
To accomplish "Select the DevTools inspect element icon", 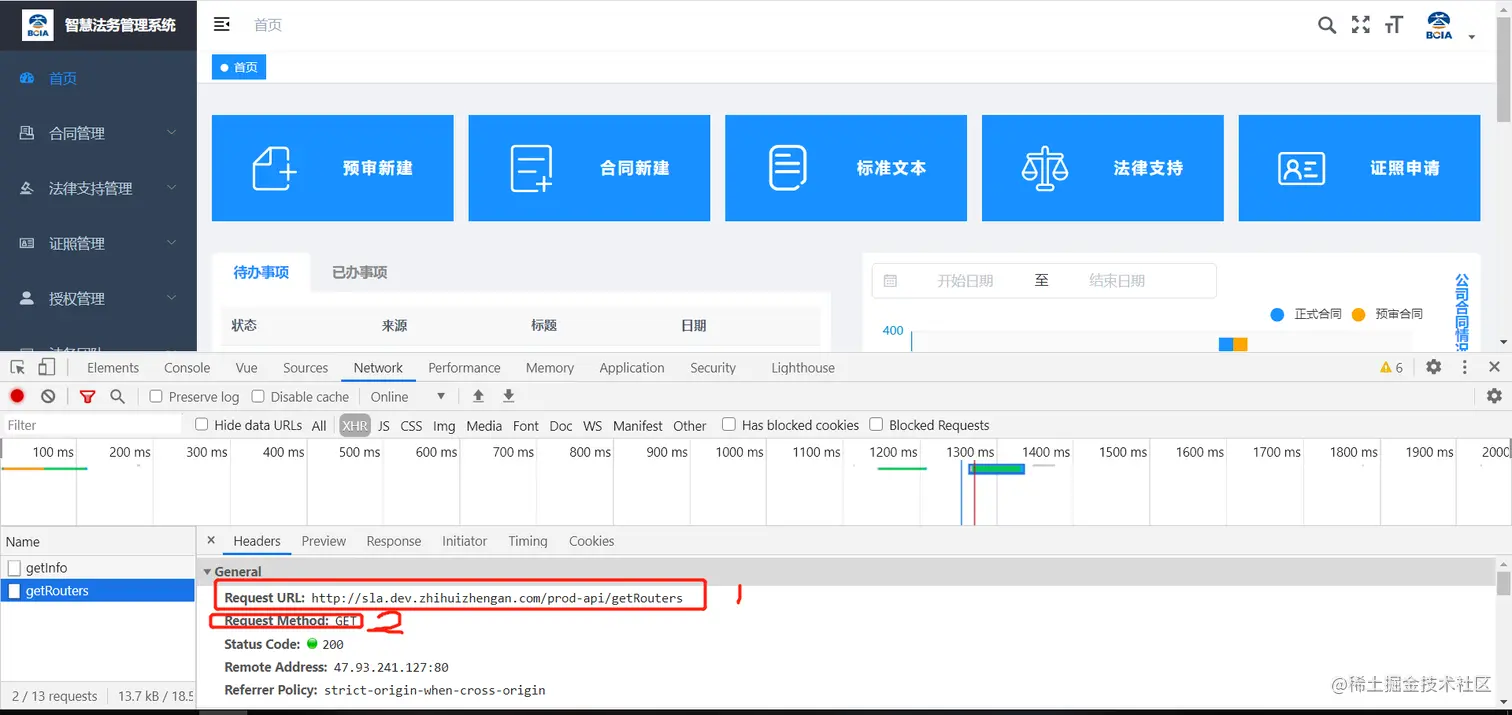I will [x=17, y=367].
